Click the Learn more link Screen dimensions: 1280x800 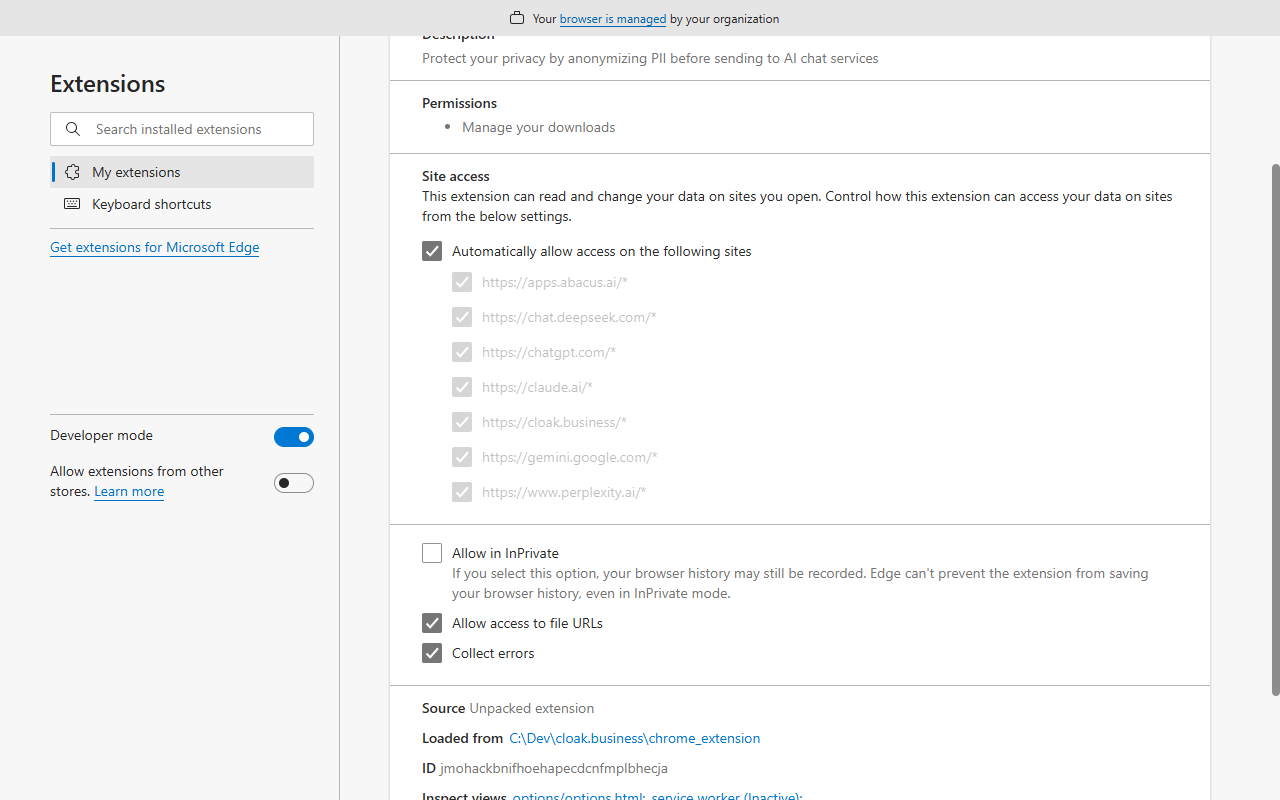click(129, 491)
